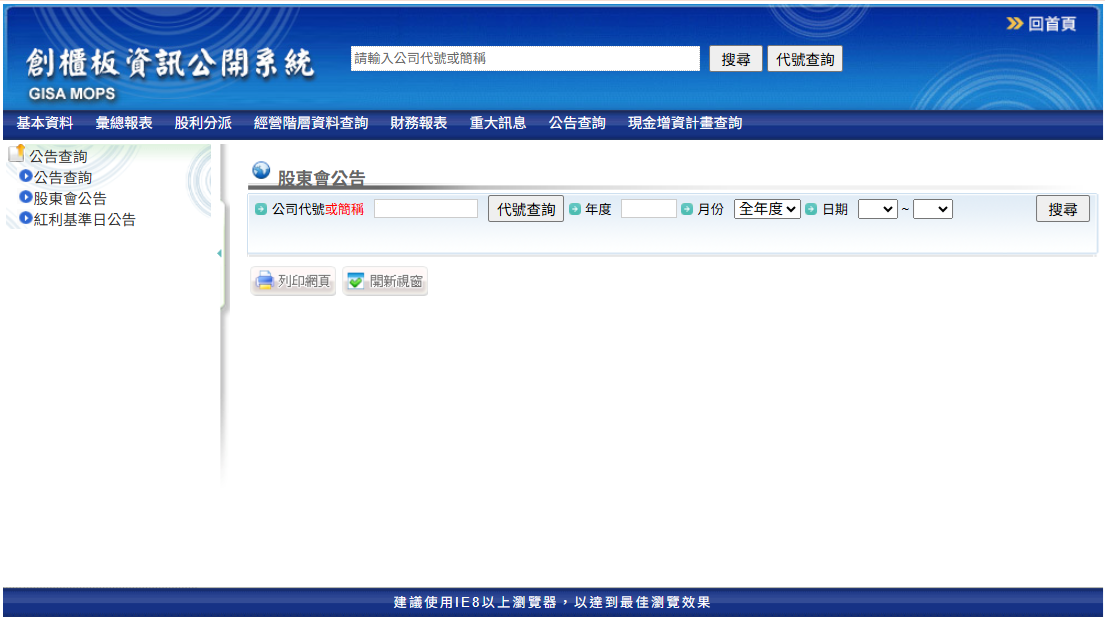Click the sidebar folder icon beside 公告查詢 heading
Screen dimensions: 1105x621
point(17,153)
